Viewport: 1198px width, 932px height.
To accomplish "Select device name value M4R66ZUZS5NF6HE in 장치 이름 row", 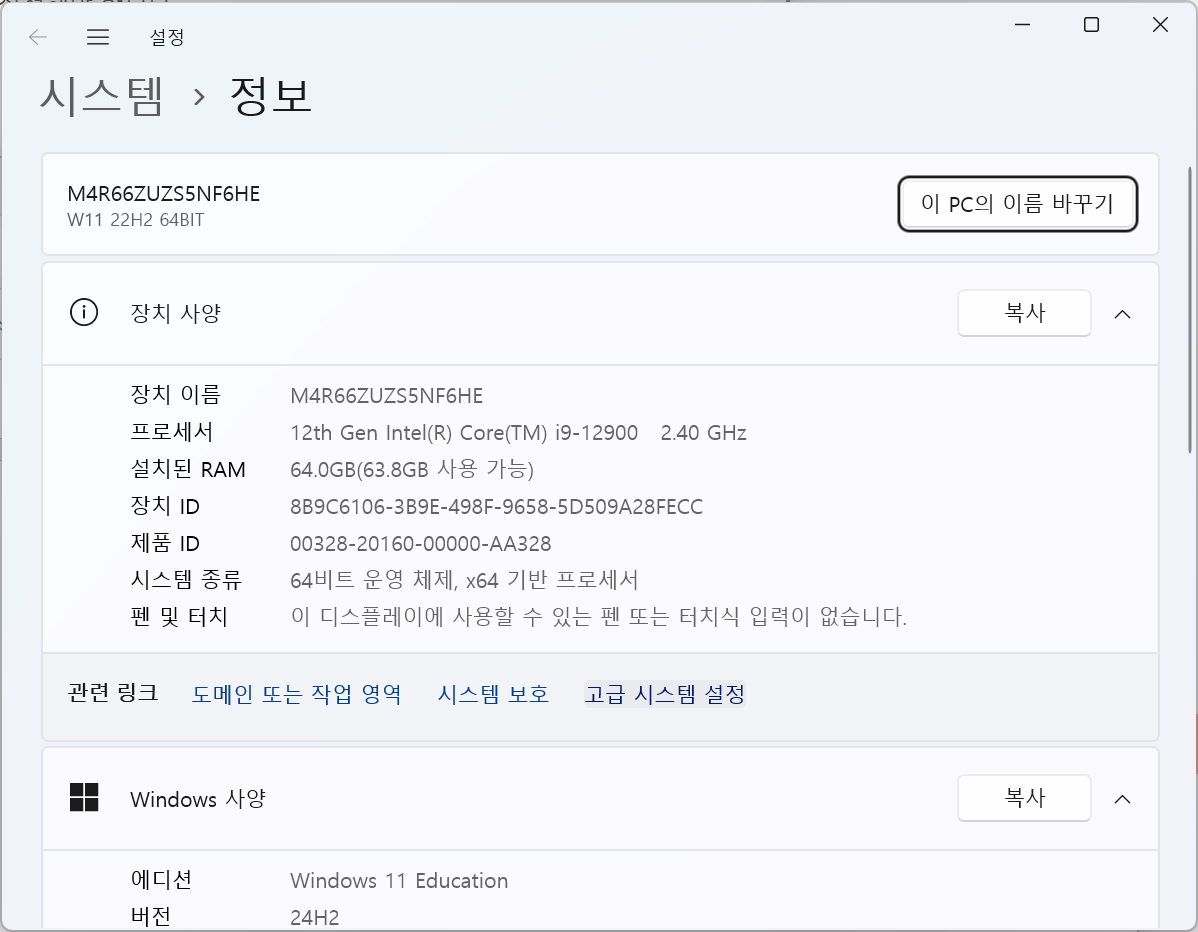I will 387,396.
